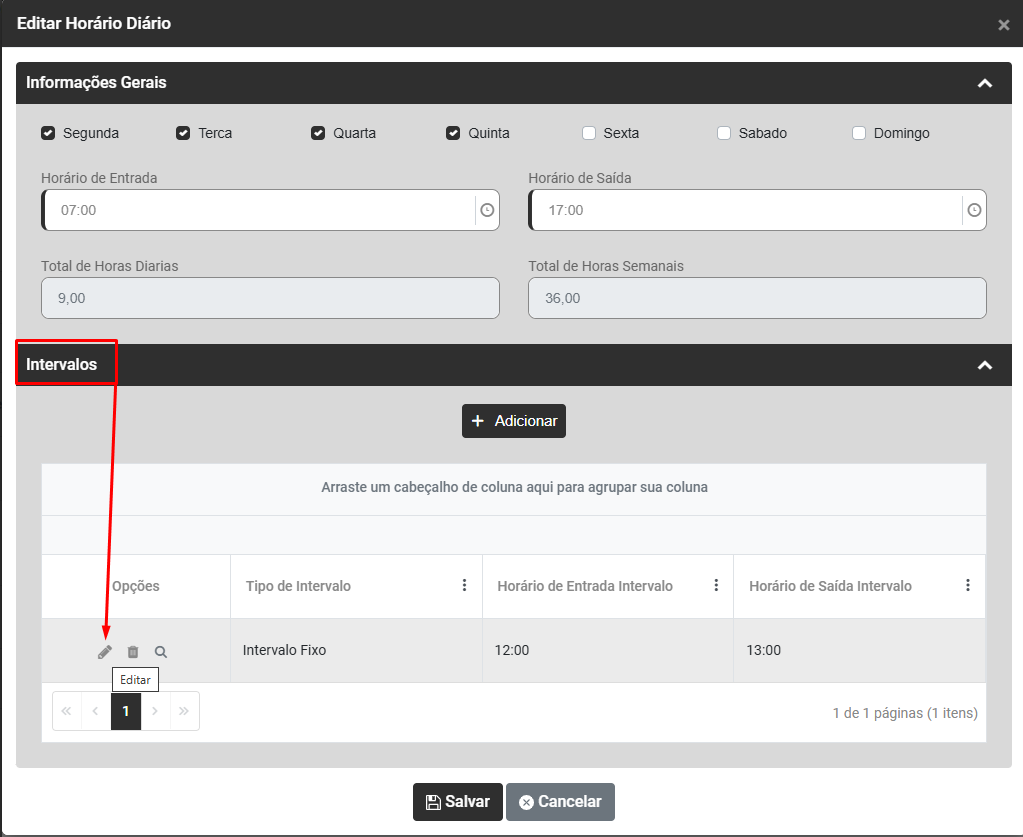This screenshot has height=837, width=1023.
Task: Click the Salvar button
Action: click(x=457, y=802)
